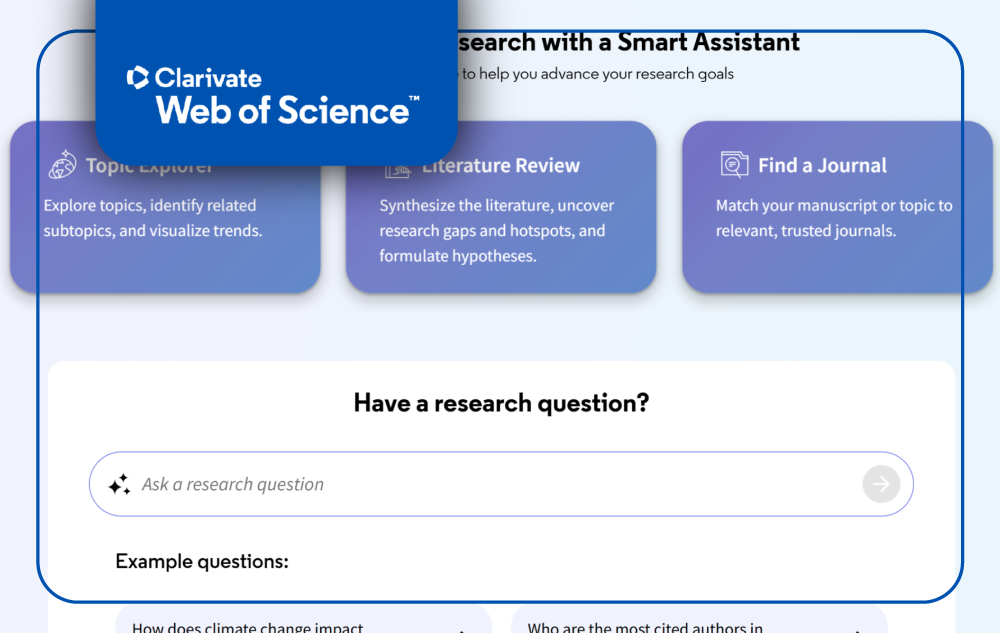
Task: Click the Clarivate logo mark
Action: 138,78
